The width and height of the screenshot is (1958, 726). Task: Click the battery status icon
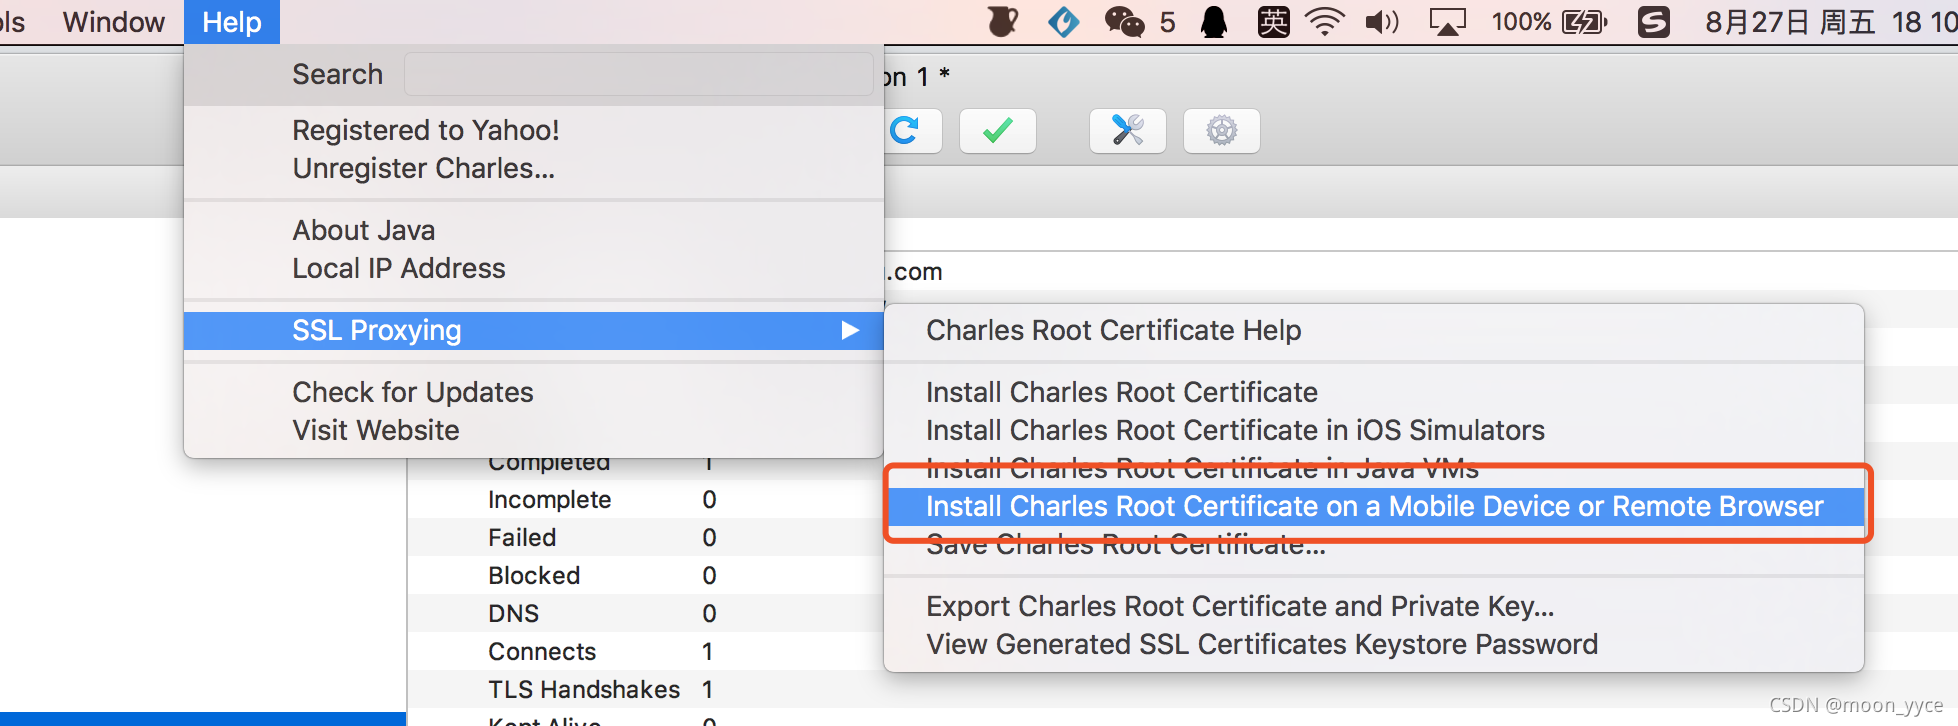tap(1585, 22)
